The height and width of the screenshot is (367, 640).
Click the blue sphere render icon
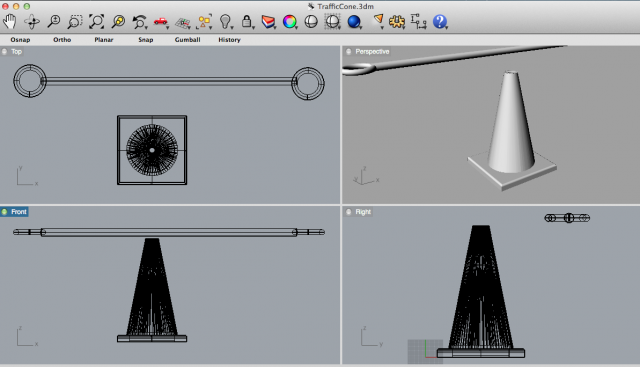[354, 21]
